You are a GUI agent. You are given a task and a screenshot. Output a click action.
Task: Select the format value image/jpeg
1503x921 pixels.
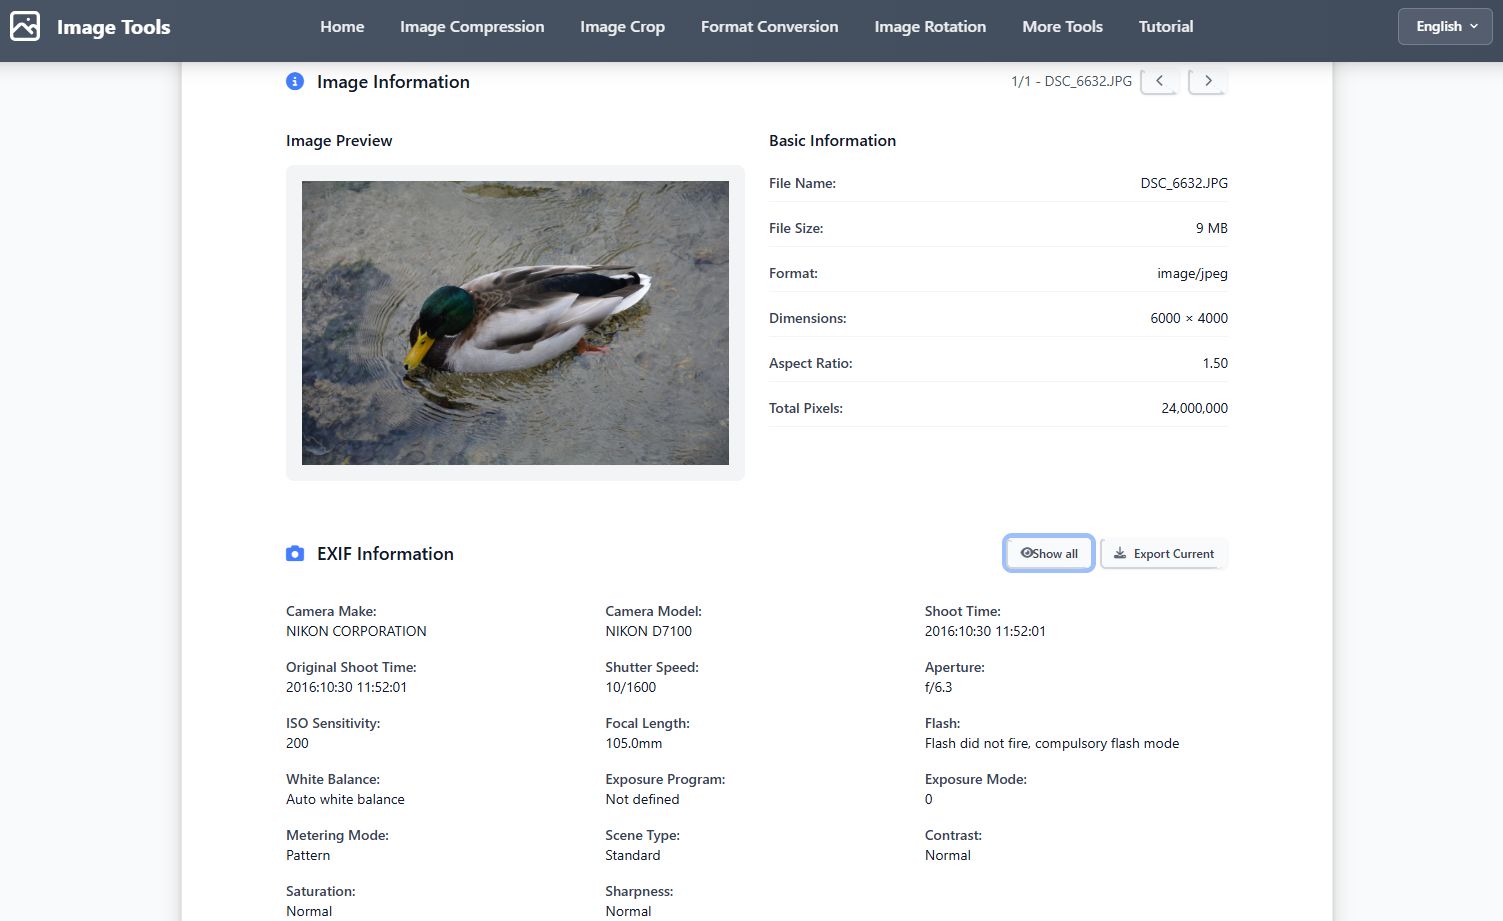[x=1192, y=273]
